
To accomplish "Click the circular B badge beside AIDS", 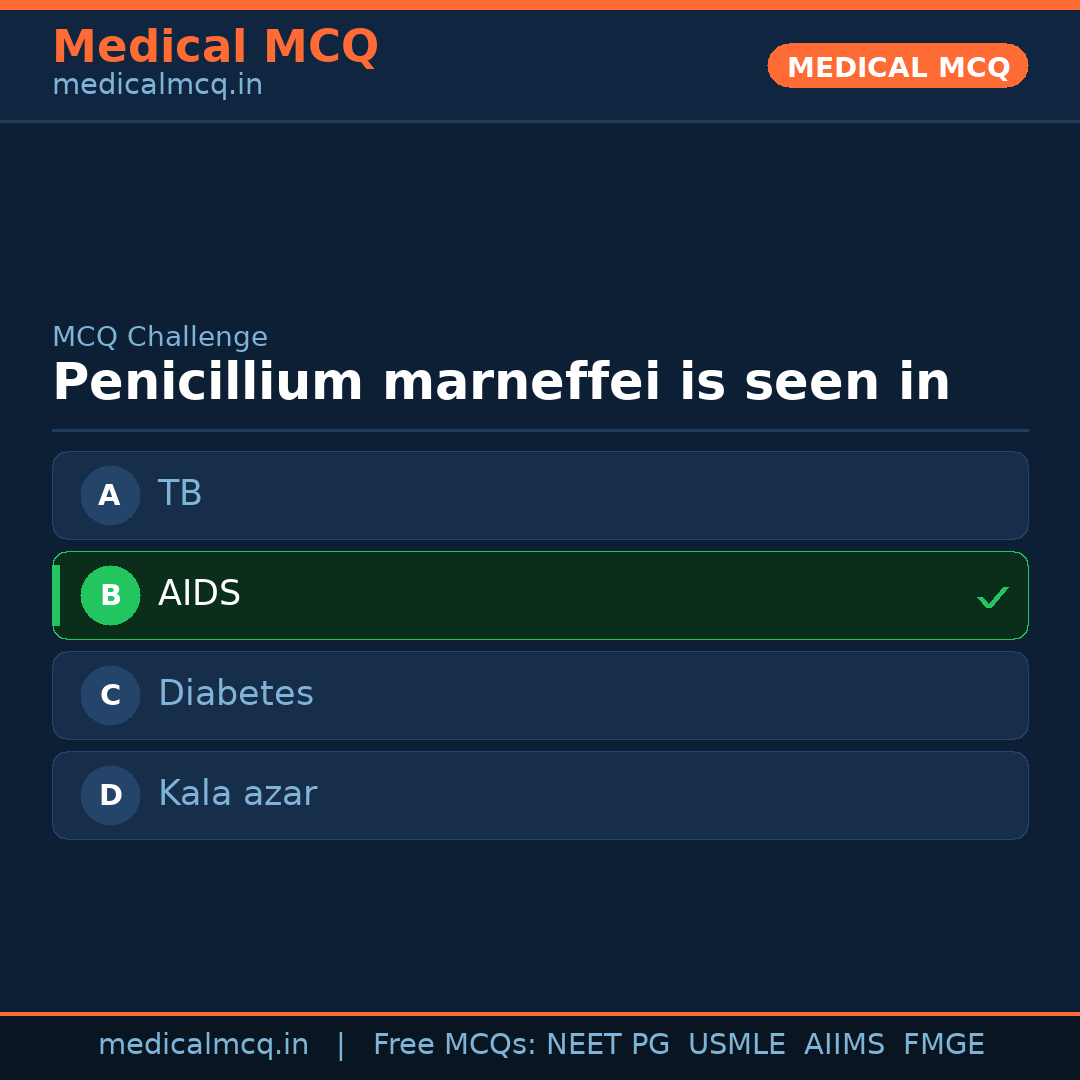I will pyautogui.click(x=110, y=595).
